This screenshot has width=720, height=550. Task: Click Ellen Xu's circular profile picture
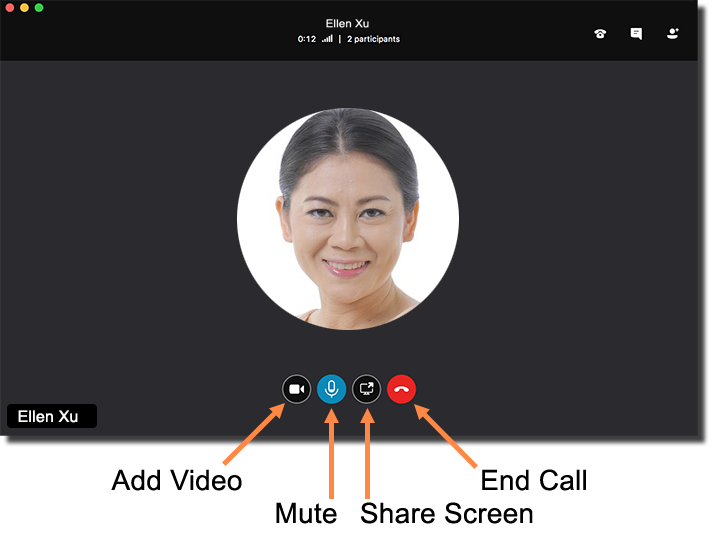348,219
